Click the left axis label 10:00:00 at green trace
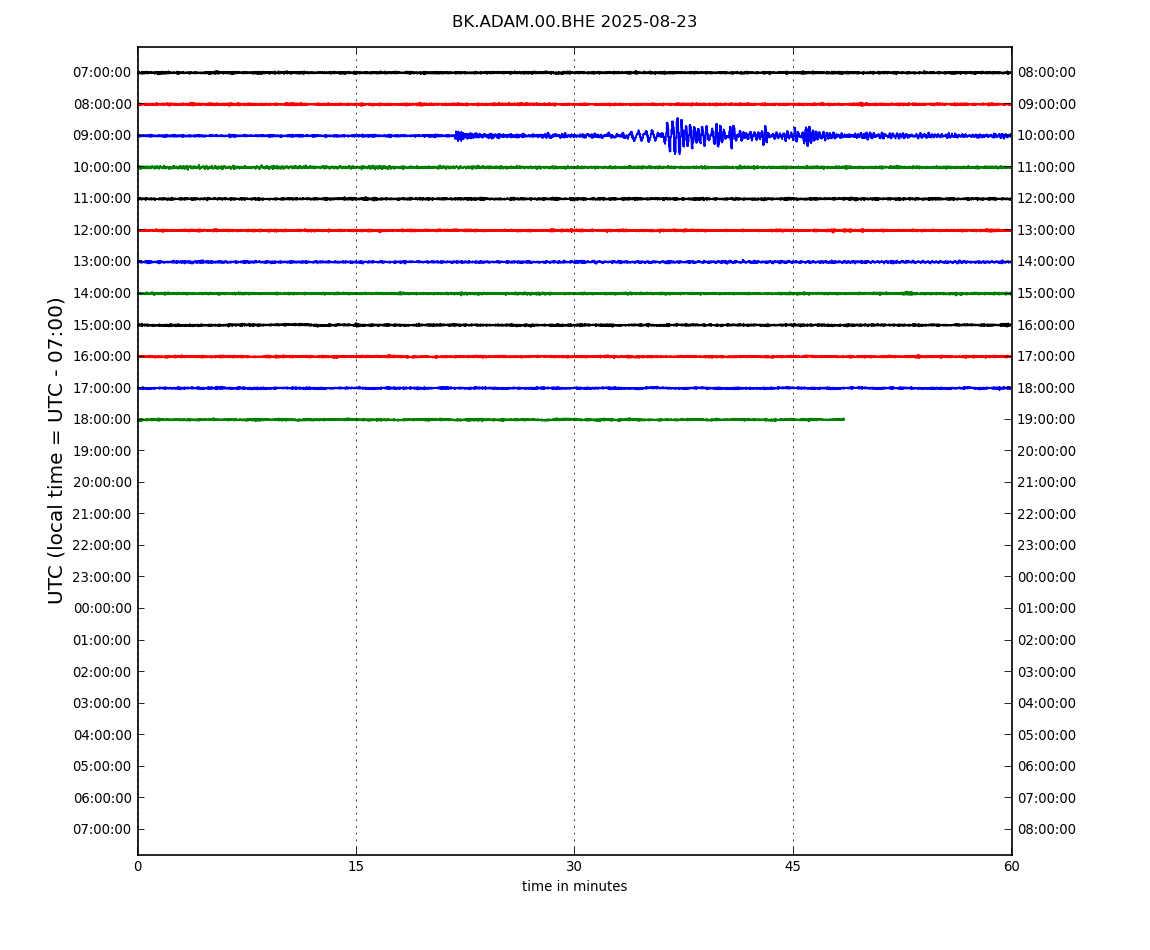Image resolution: width=1150 pixels, height=950 pixels. [x=102, y=167]
